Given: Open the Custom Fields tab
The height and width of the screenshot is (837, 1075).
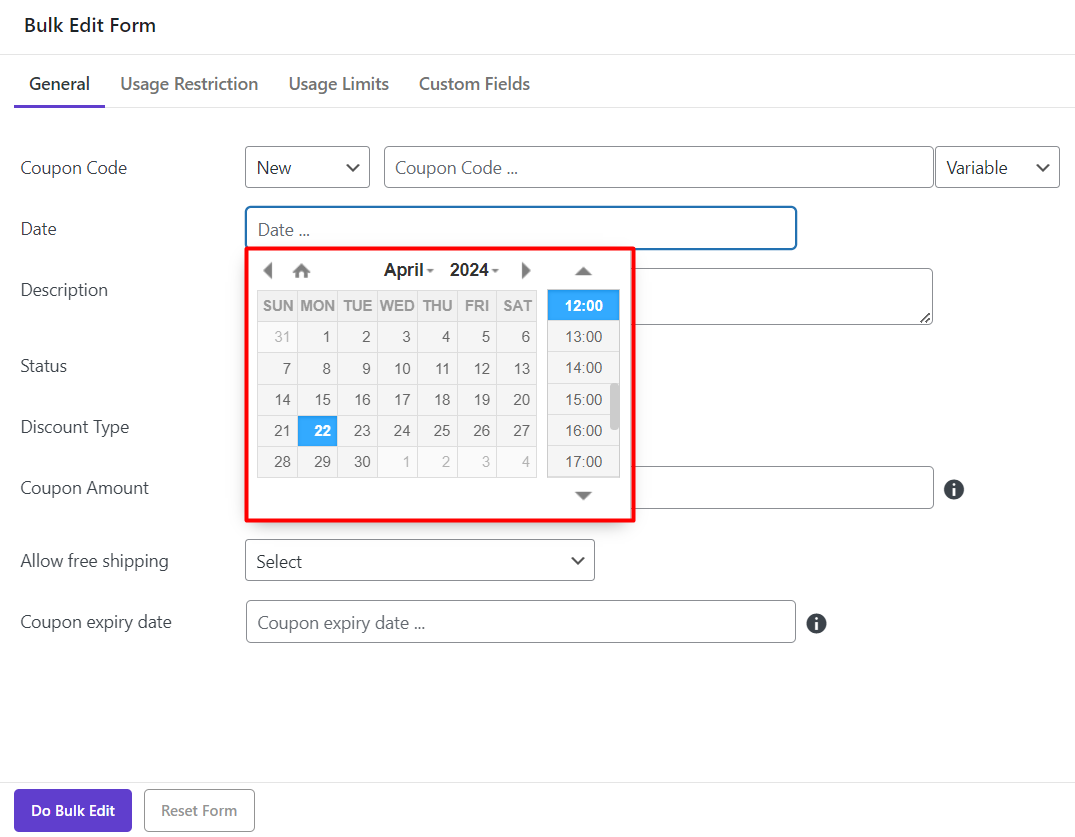Looking at the screenshot, I should pos(474,84).
